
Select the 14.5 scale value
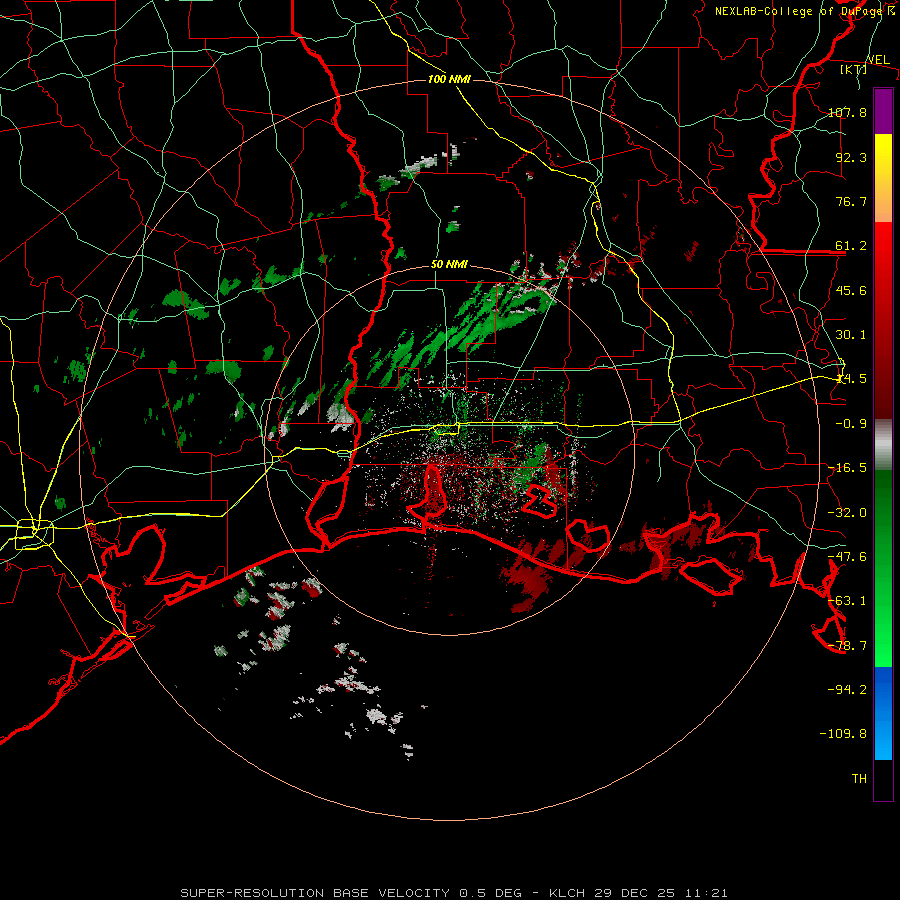tap(851, 379)
